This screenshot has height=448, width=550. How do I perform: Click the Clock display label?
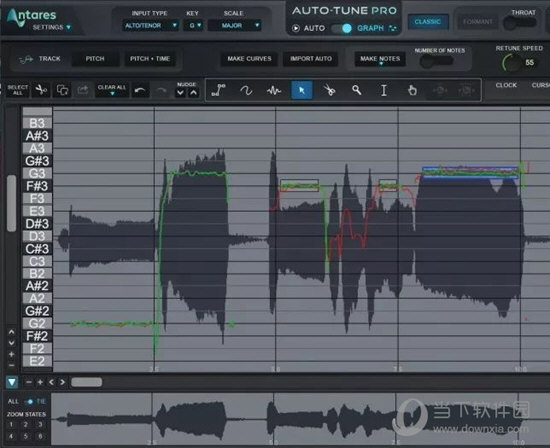[506, 85]
